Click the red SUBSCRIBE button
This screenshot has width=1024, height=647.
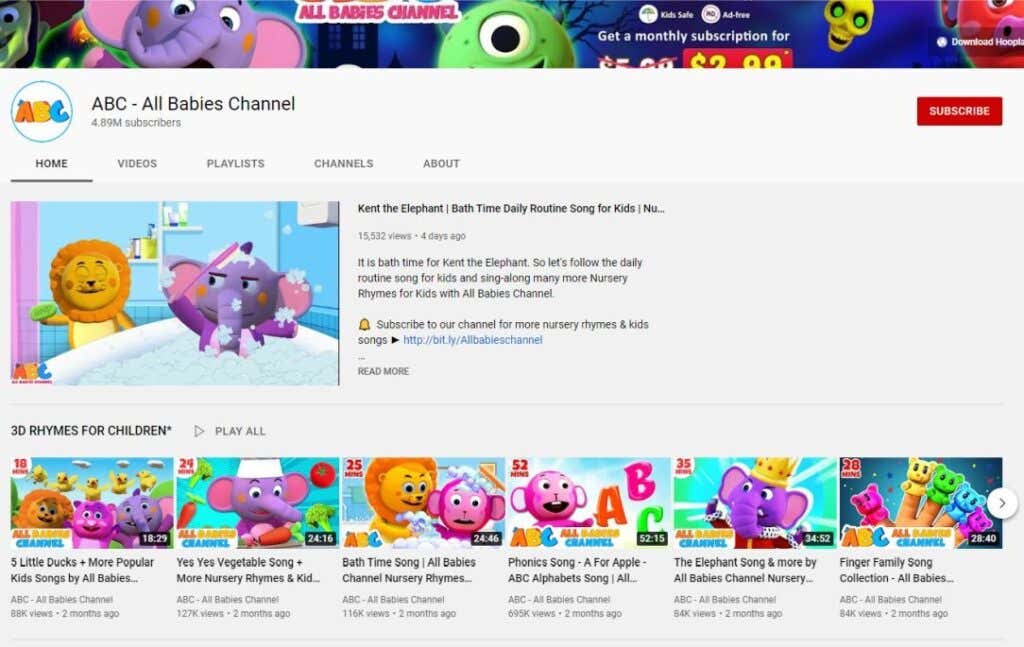[x=959, y=111]
